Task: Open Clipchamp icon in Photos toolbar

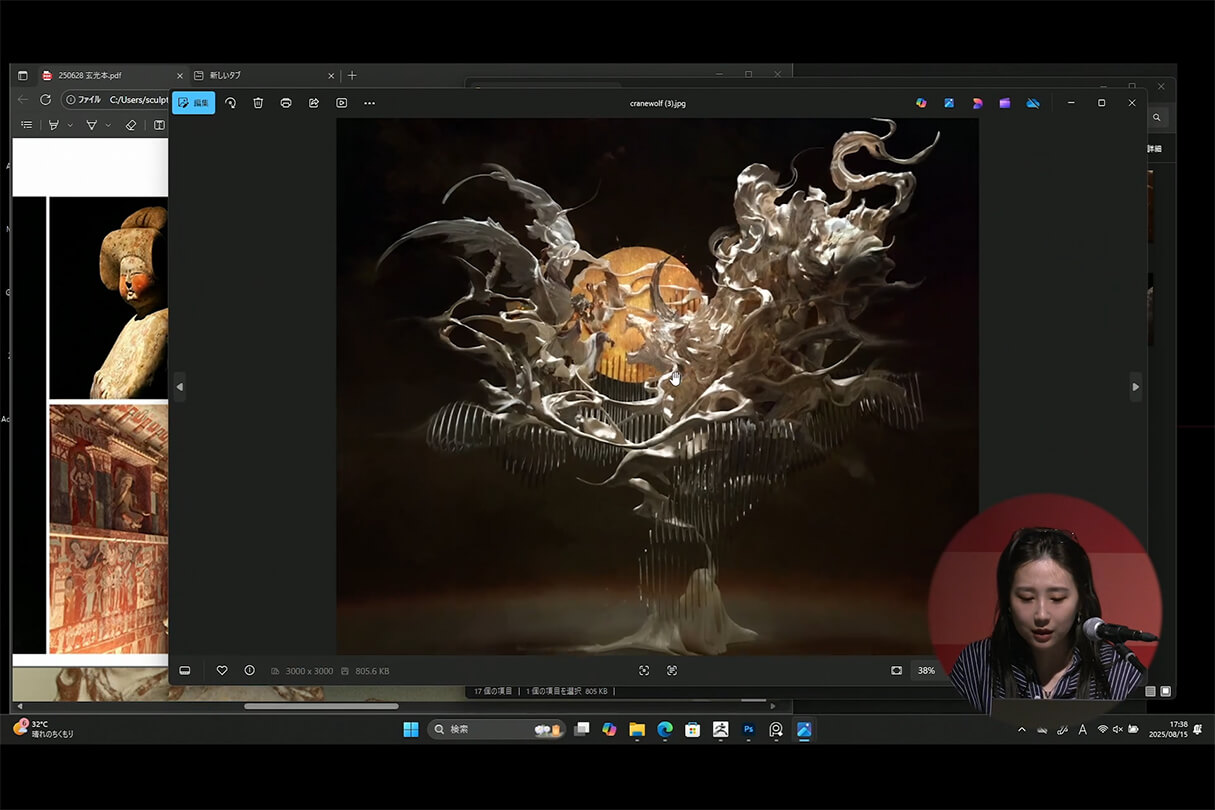Action: pos(1005,103)
